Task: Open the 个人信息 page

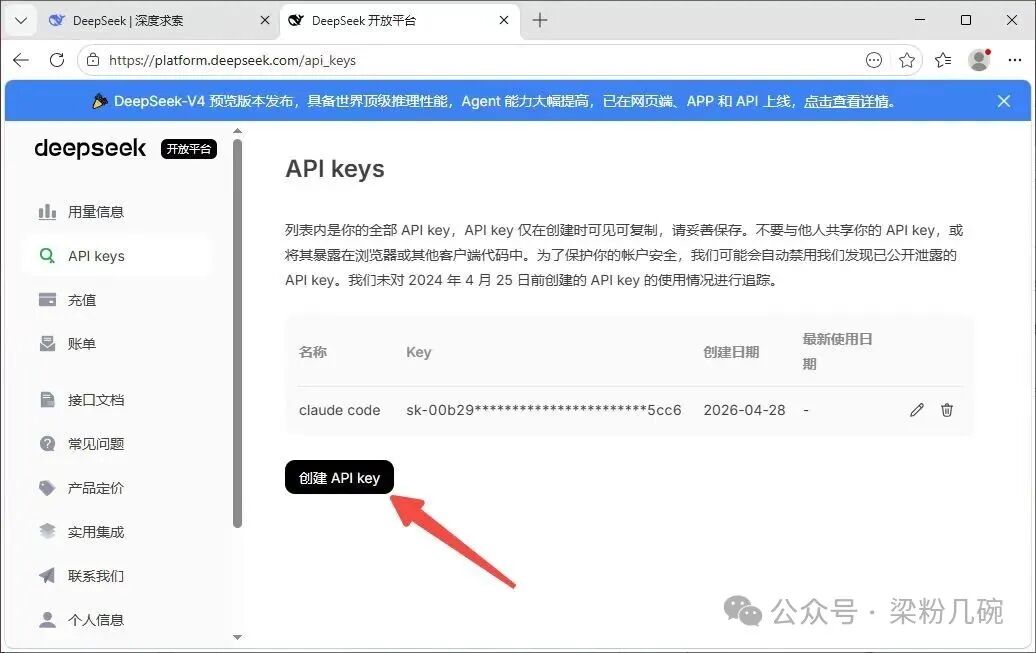Action: click(116, 620)
